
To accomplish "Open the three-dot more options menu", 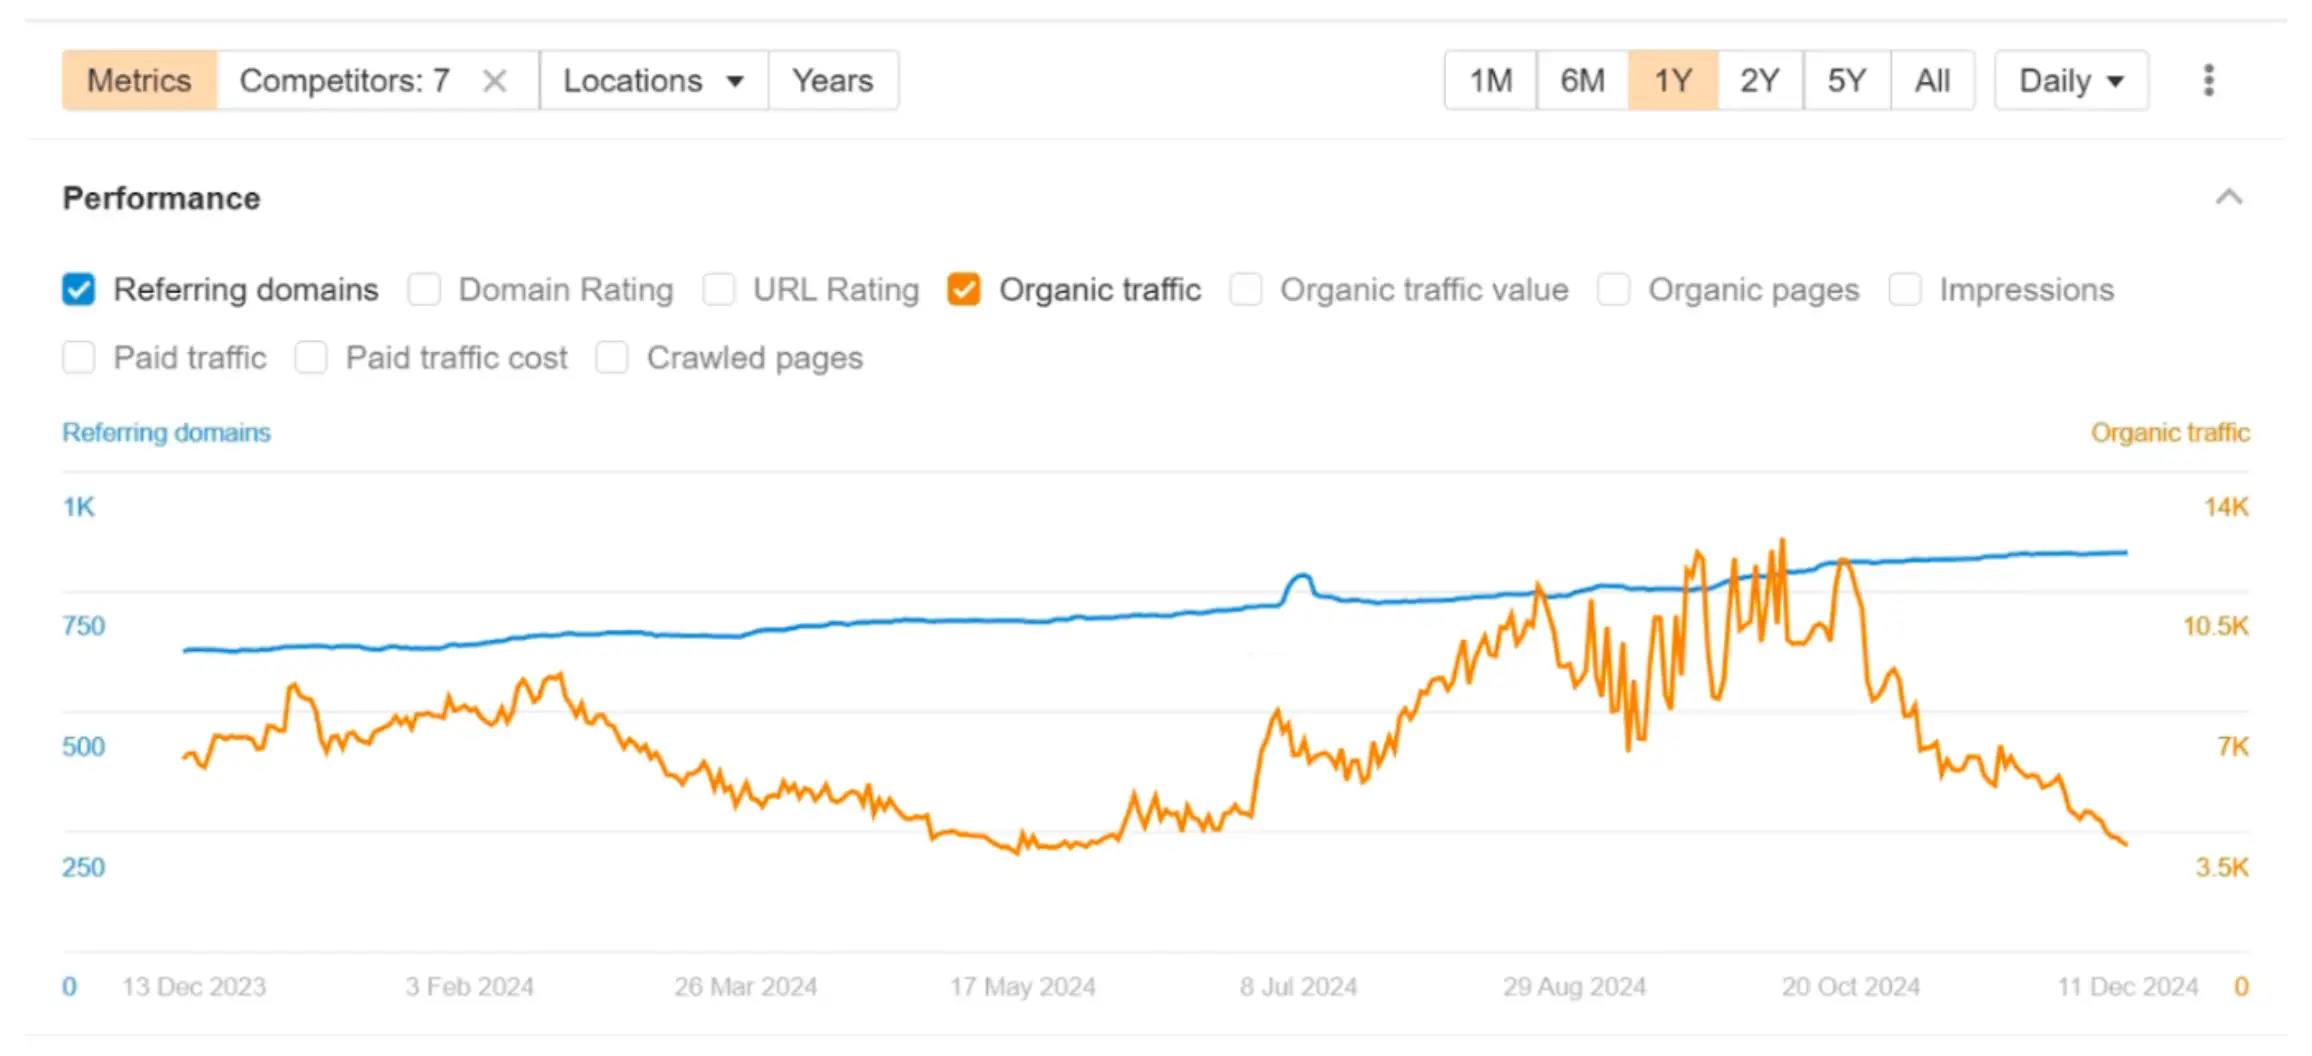I will [x=2208, y=81].
